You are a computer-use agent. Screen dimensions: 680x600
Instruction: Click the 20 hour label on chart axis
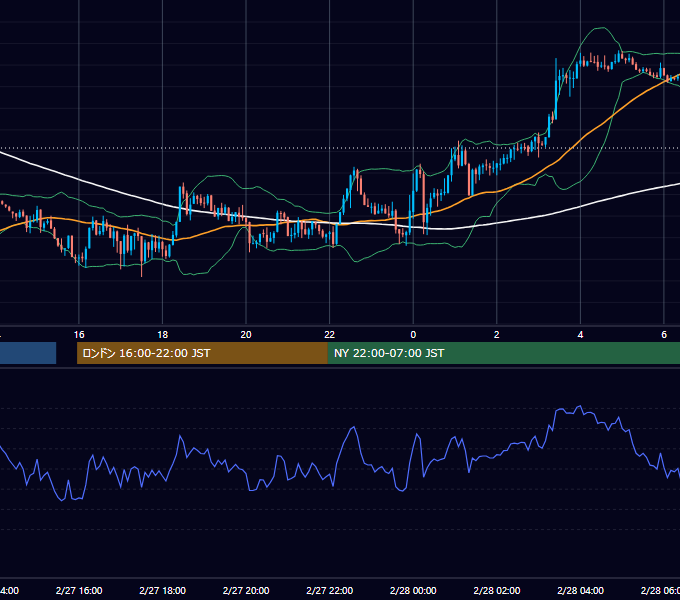click(x=246, y=335)
